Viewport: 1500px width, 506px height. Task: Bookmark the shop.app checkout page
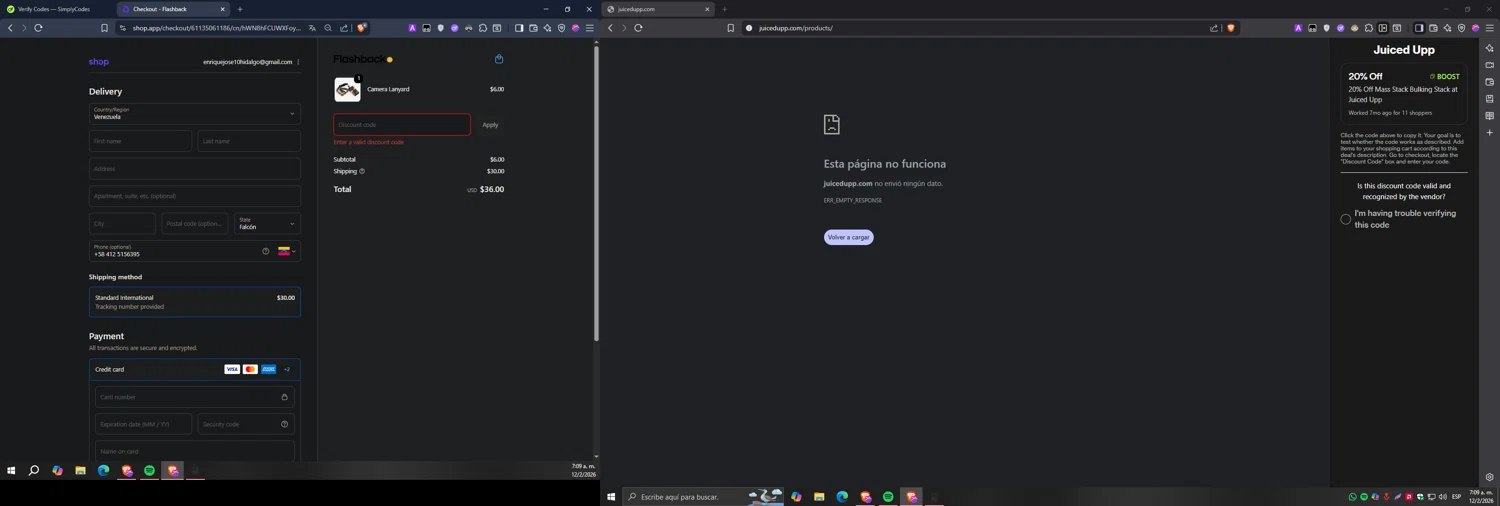tap(104, 28)
